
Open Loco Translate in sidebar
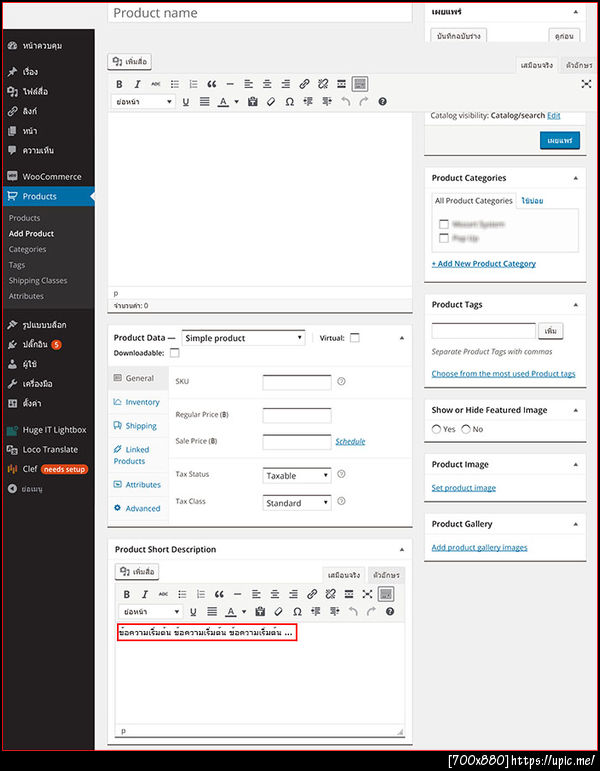[48, 449]
